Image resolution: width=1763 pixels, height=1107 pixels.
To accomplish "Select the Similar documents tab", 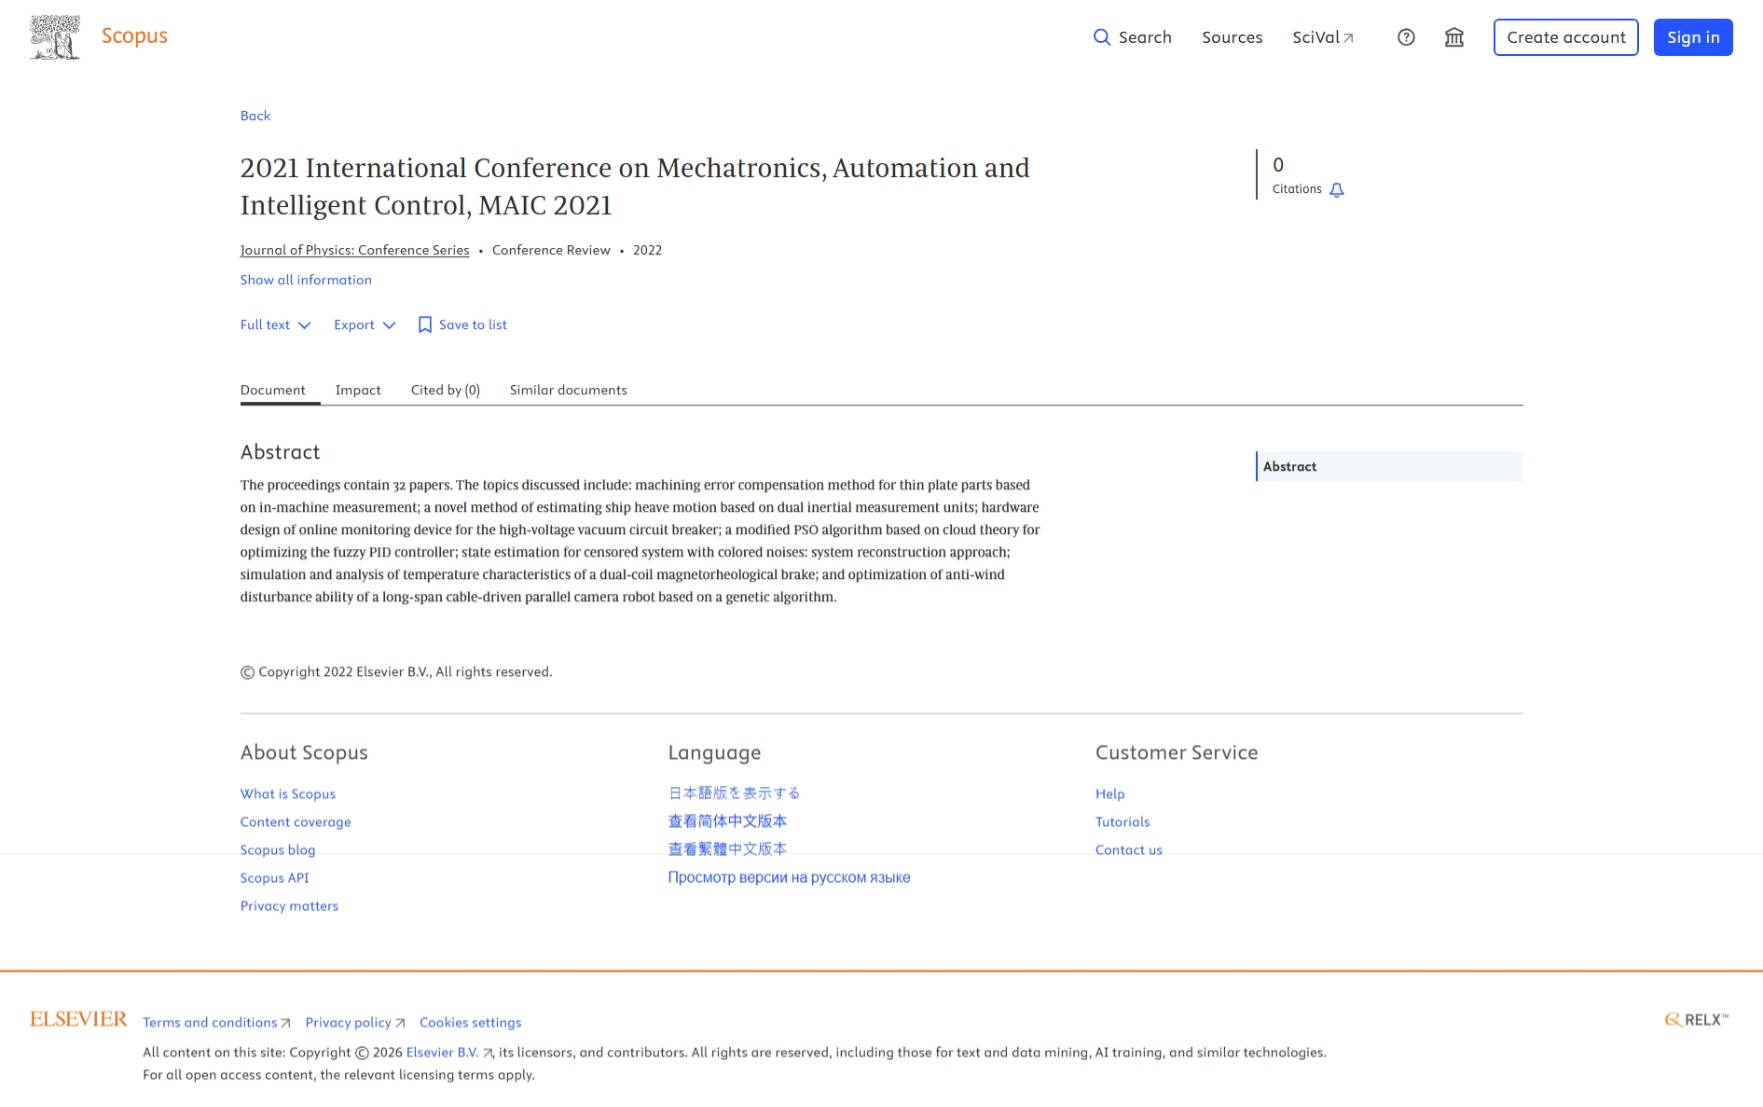I will point(568,390).
